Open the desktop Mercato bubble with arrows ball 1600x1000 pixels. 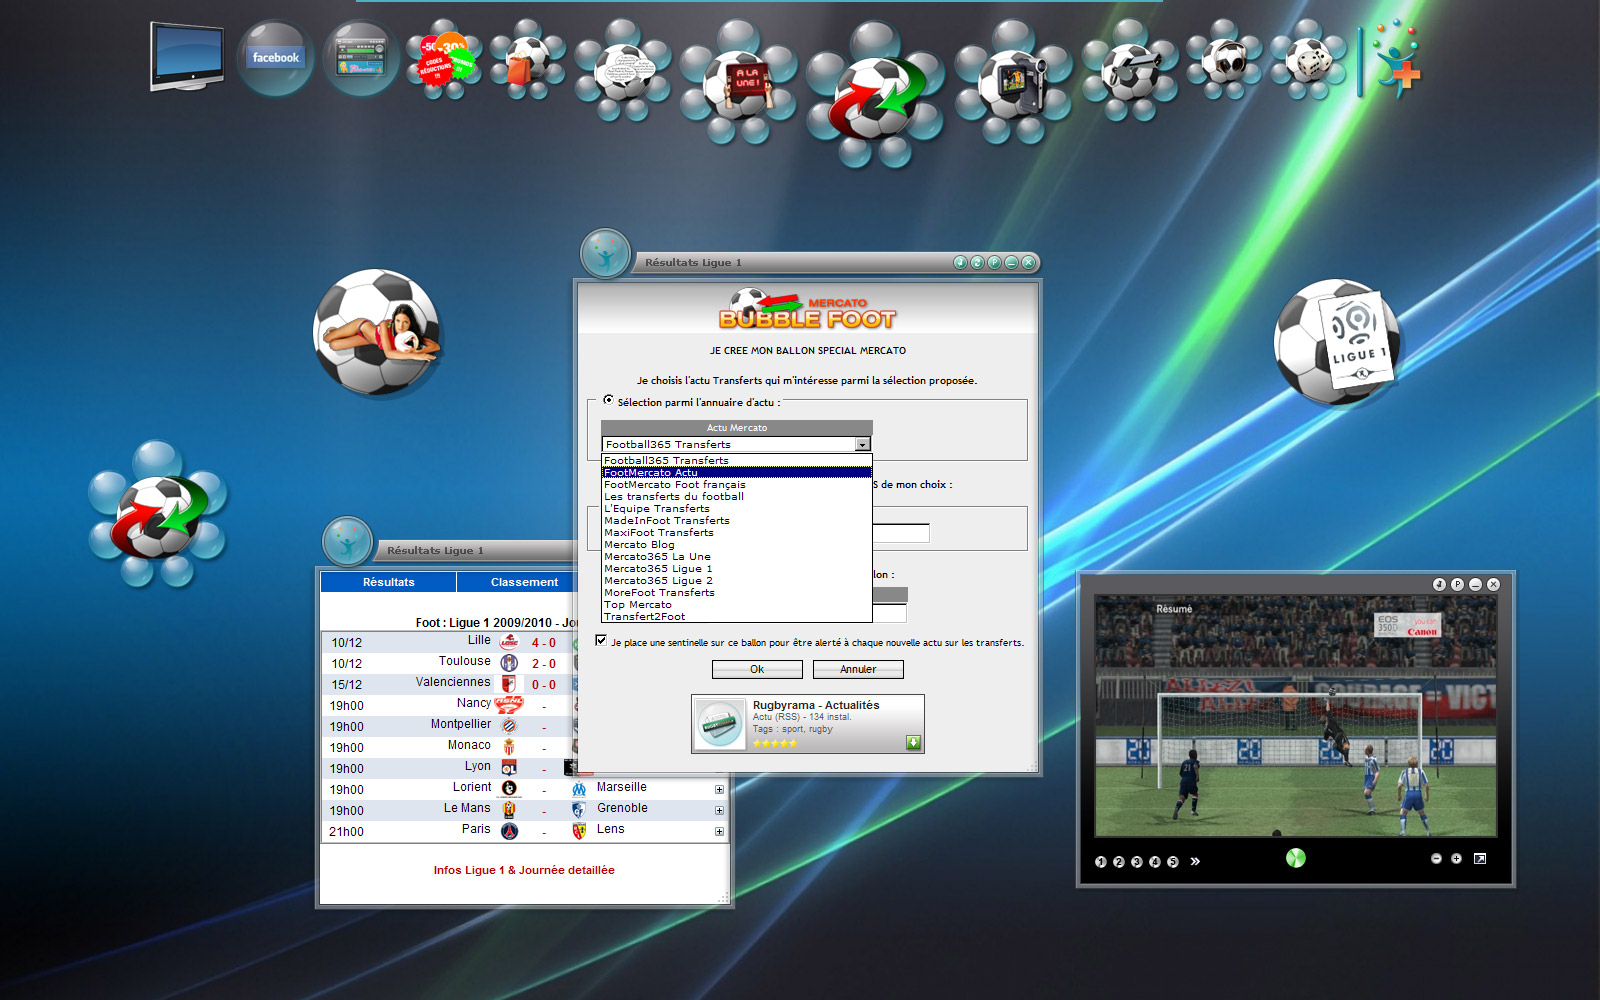coord(157,514)
